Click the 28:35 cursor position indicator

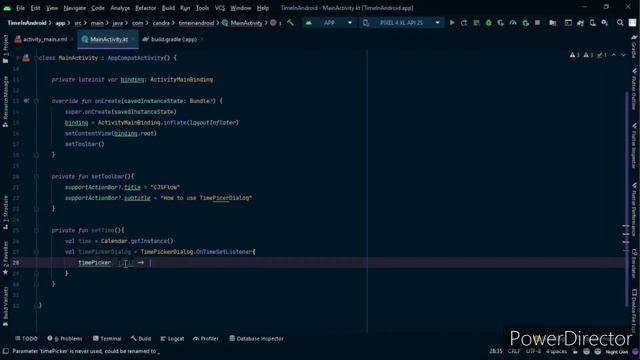click(x=496, y=351)
